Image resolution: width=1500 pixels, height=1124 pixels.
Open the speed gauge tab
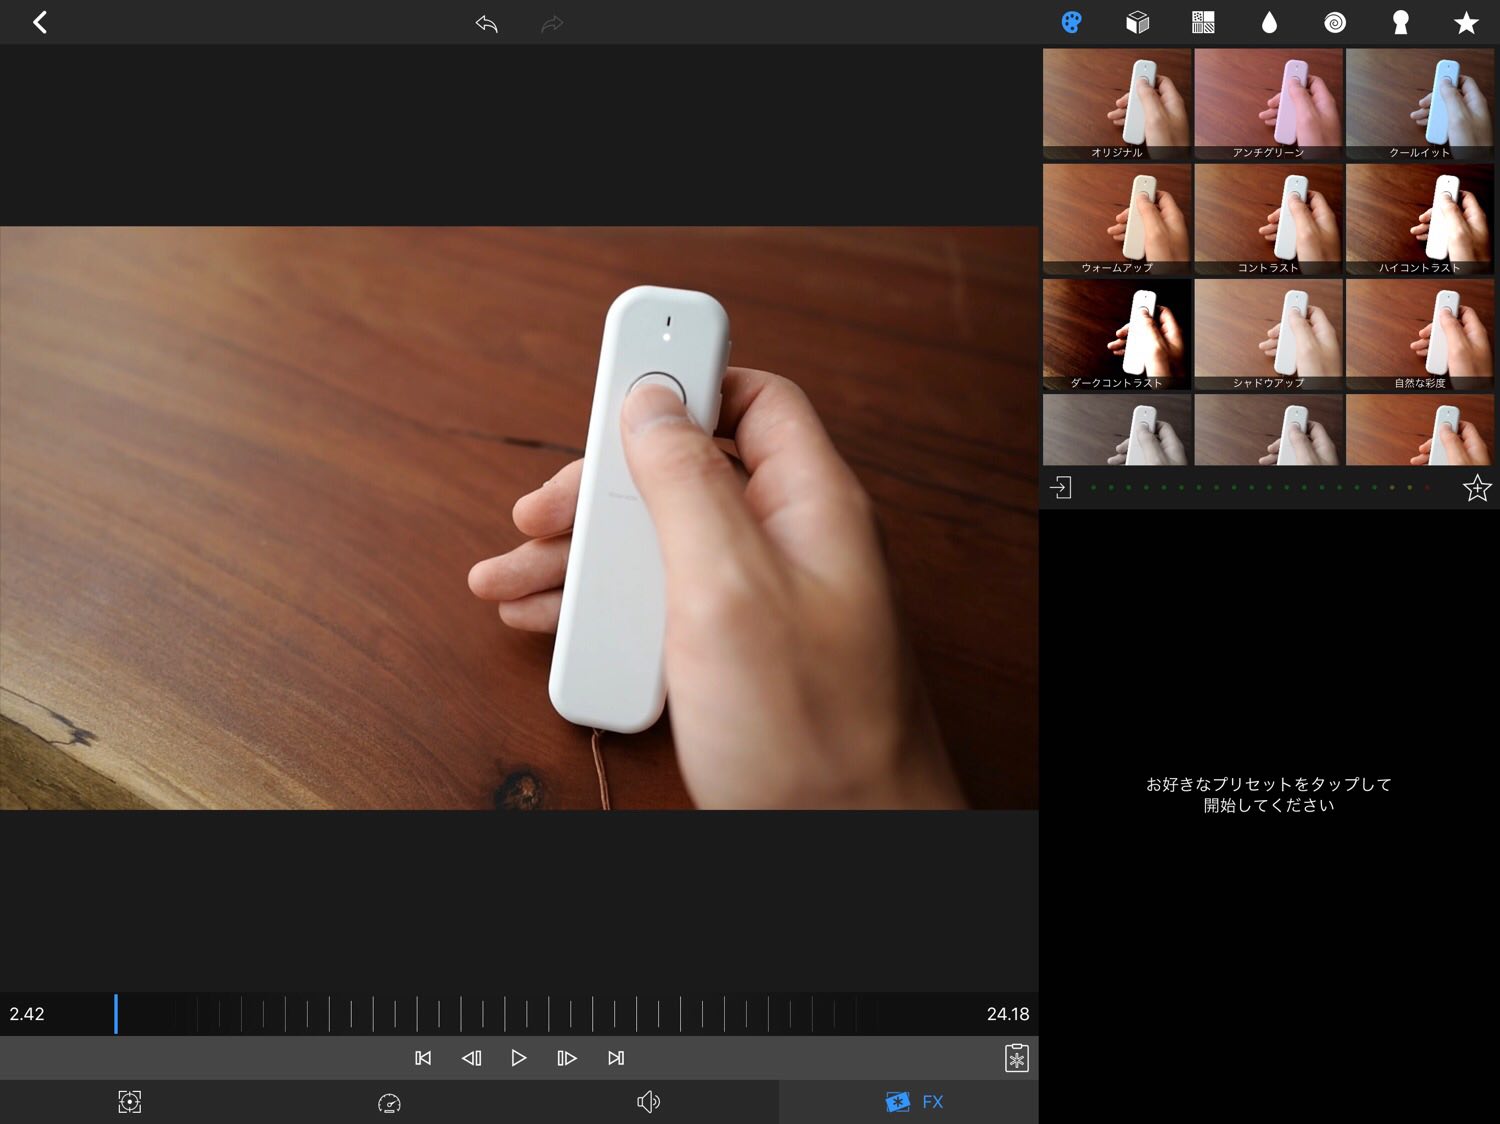pyautogui.click(x=389, y=1102)
